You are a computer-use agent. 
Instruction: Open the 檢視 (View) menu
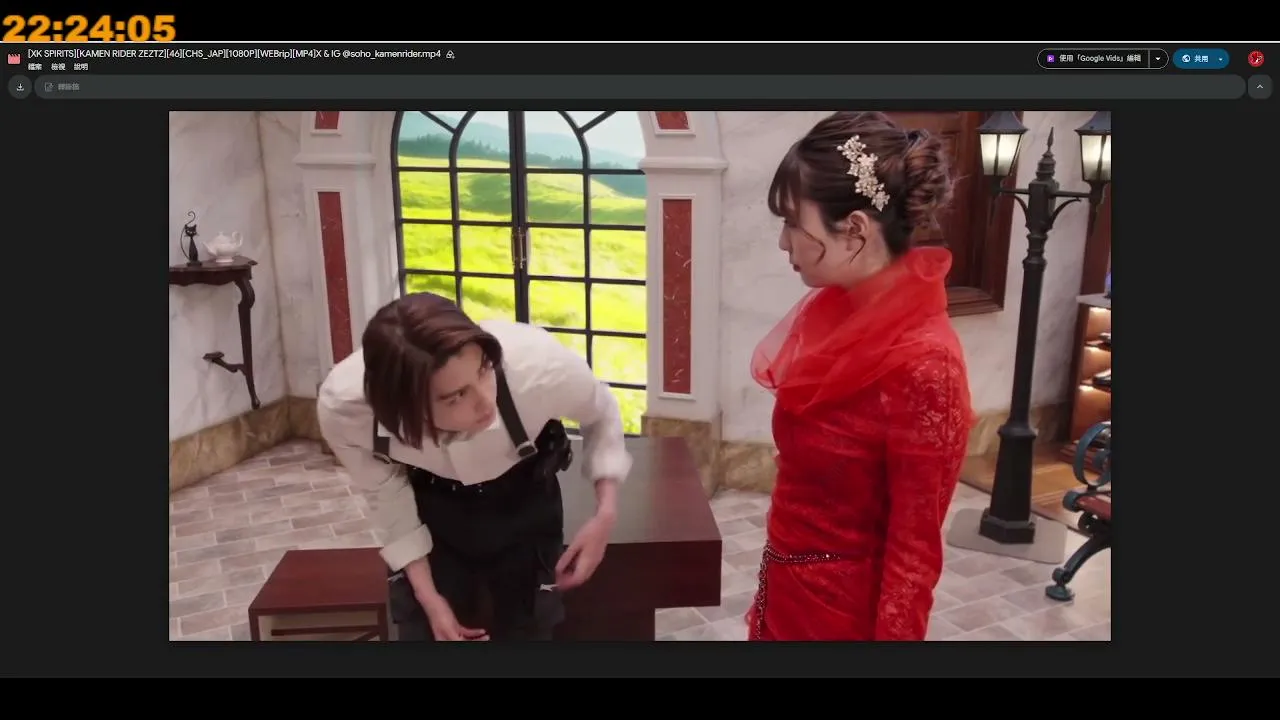(x=58, y=67)
